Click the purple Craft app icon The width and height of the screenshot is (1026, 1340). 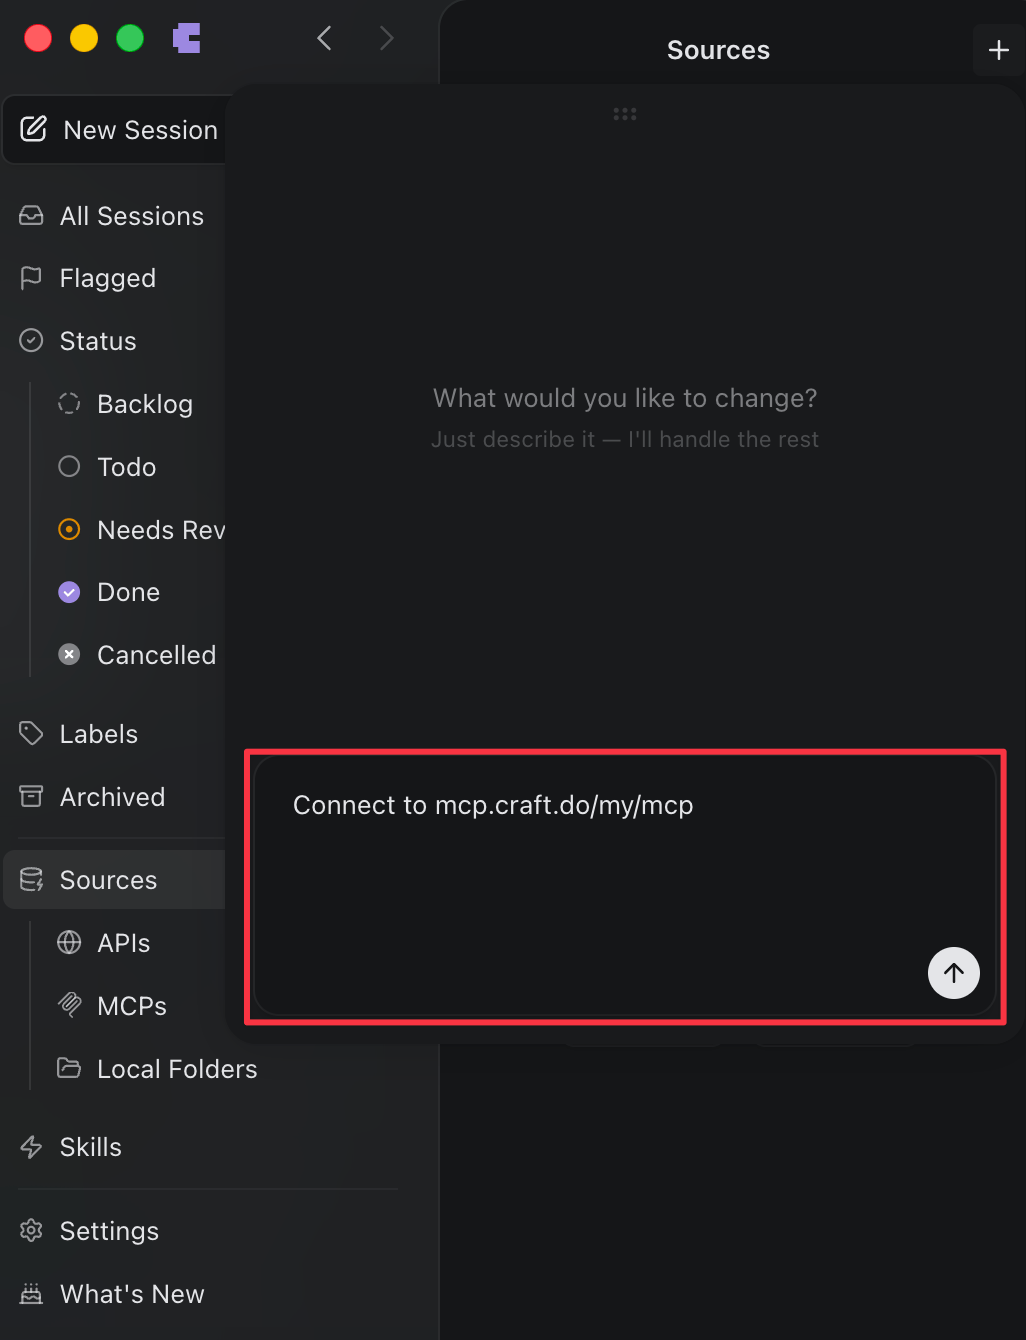coord(187,37)
